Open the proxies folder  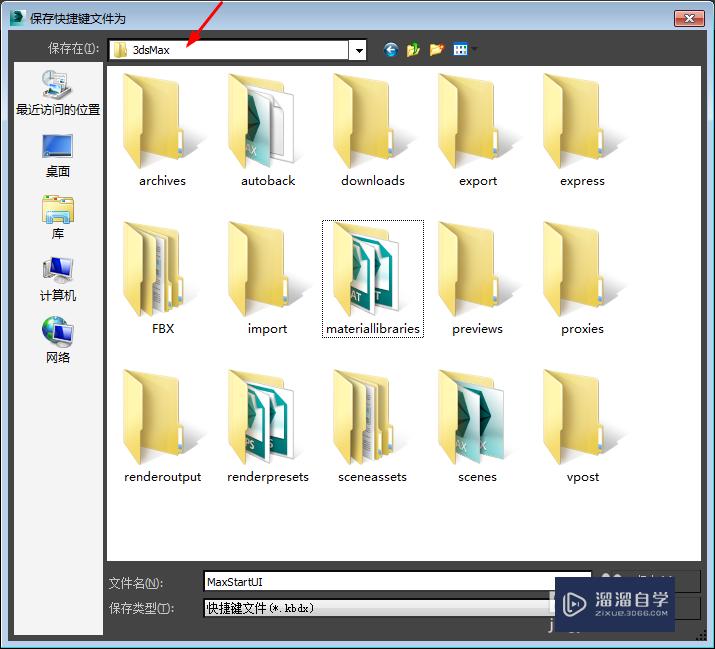pyautogui.click(x=582, y=279)
